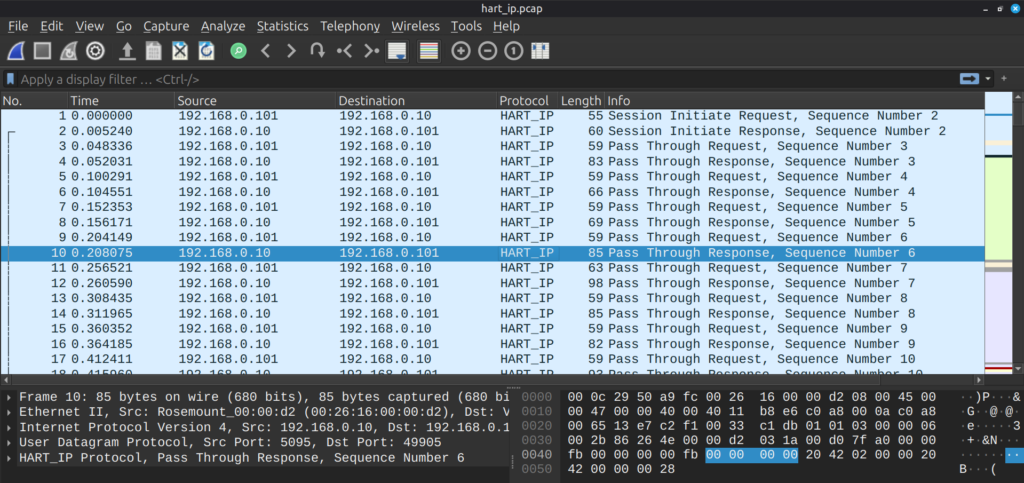Image resolution: width=1024 pixels, height=483 pixels.
Task: Open capture options gear icon
Action: pos(95,51)
